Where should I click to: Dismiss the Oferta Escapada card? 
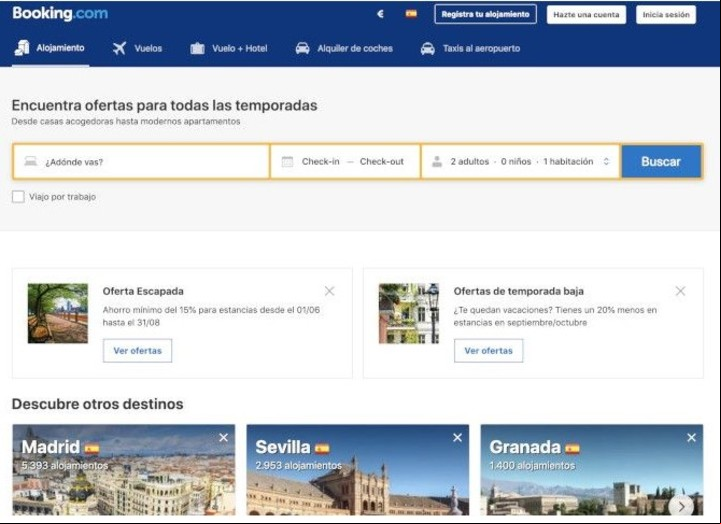click(329, 291)
